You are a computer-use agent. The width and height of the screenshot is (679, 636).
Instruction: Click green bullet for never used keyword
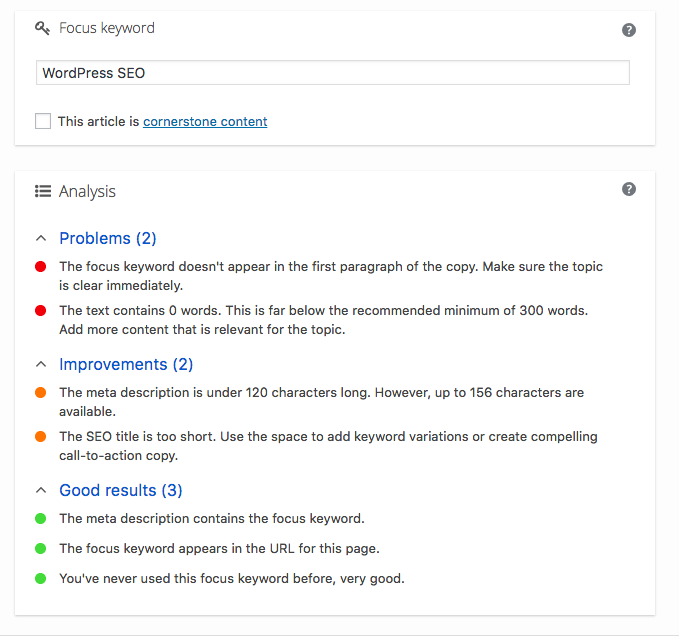coord(41,578)
